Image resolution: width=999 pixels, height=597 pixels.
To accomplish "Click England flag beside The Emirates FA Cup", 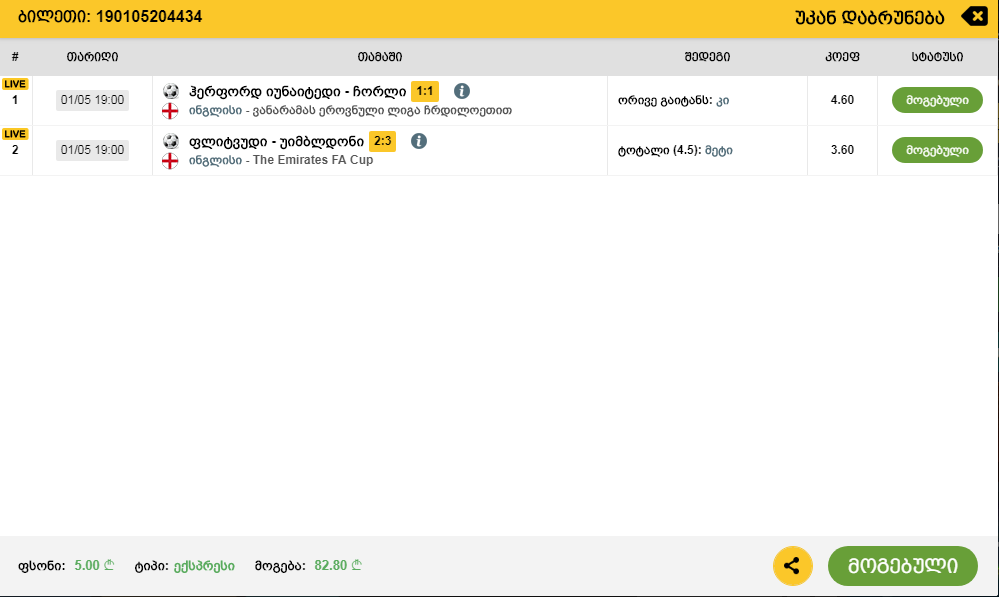I will tap(170, 161).
